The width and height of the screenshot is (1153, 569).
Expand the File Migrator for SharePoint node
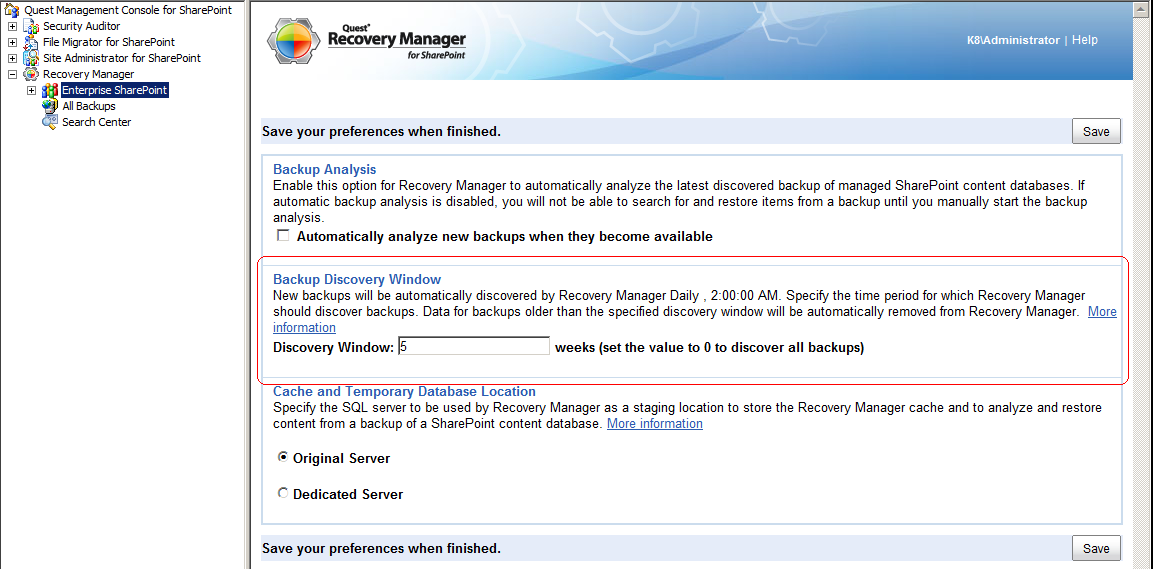click(x=13, y=42)
